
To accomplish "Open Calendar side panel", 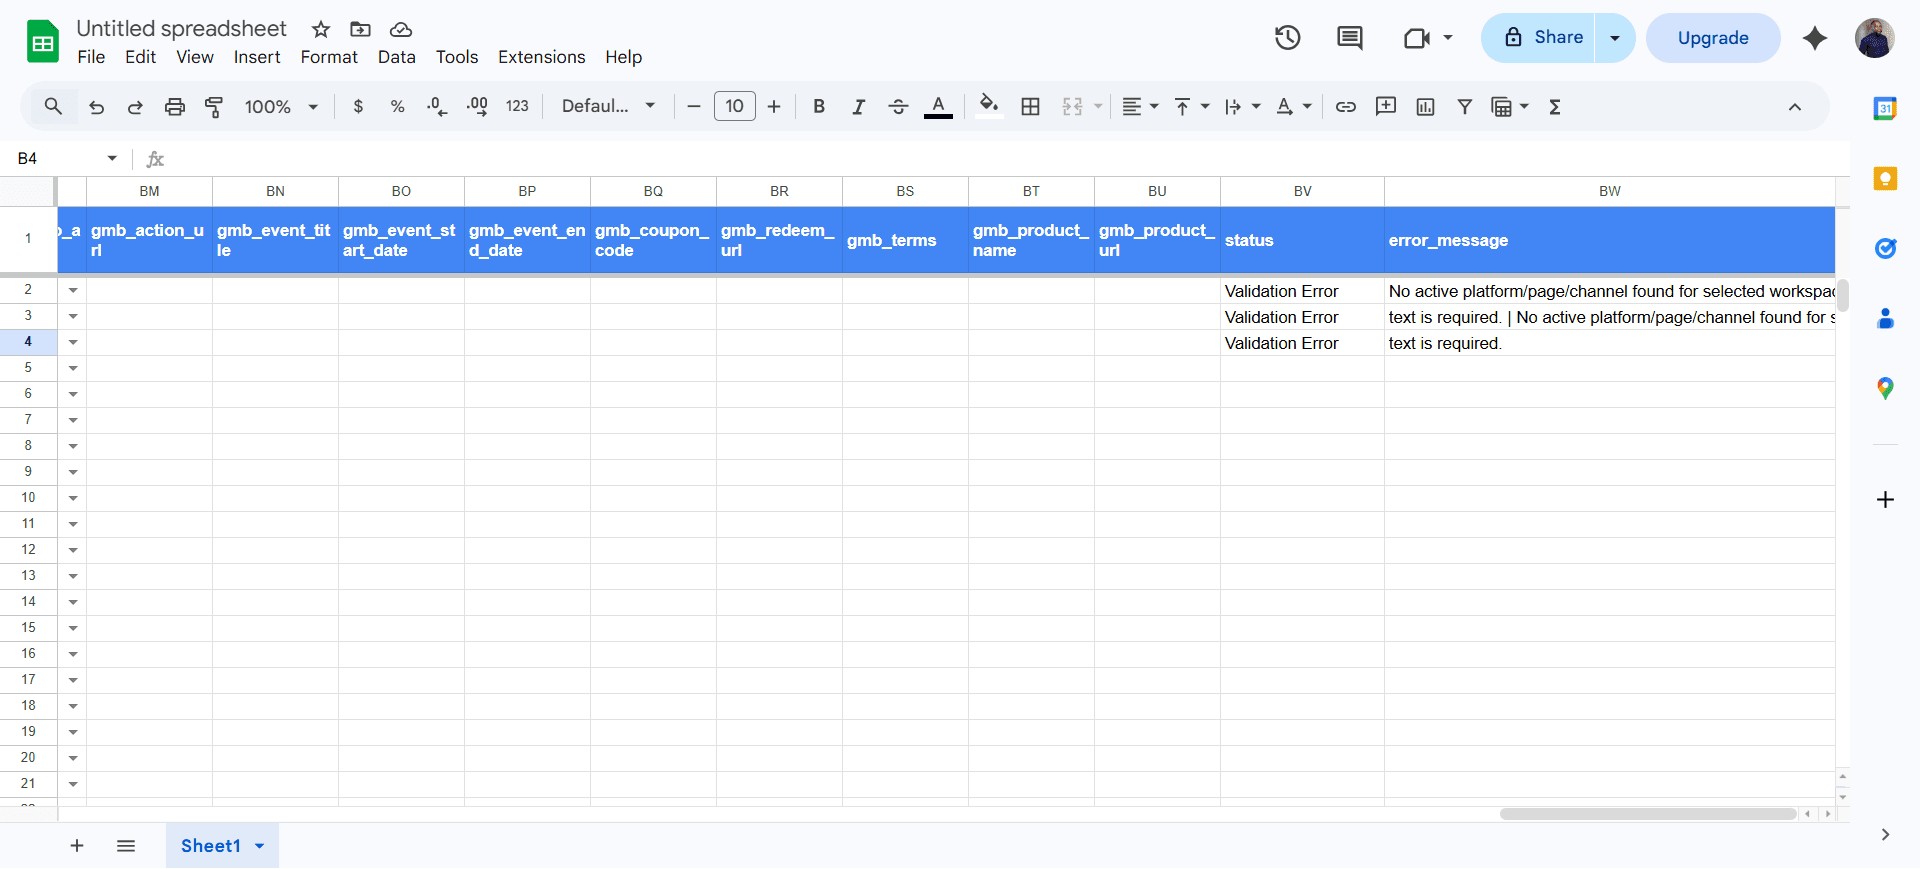I will point(1885,108).
